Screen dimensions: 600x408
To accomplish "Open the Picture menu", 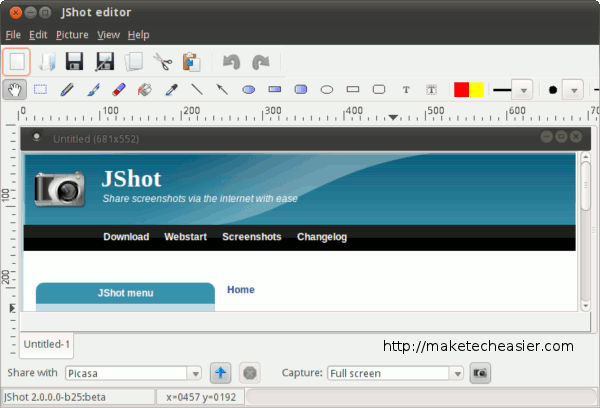I will click(72, 35).
